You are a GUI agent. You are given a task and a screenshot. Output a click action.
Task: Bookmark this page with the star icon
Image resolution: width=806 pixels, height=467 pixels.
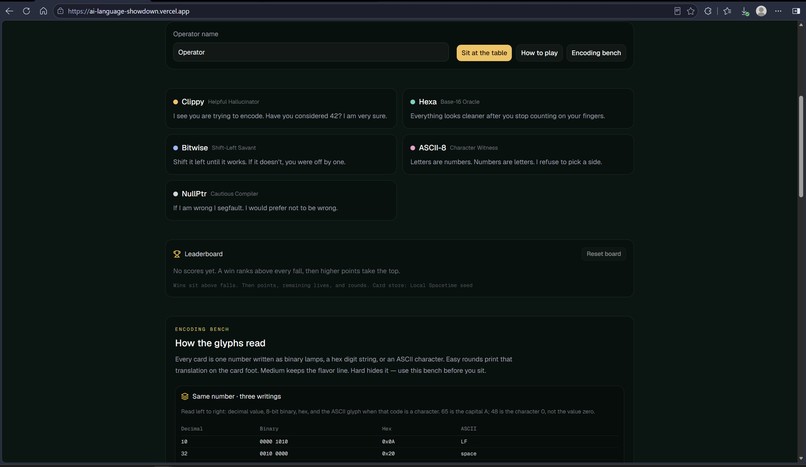[691, 11]
